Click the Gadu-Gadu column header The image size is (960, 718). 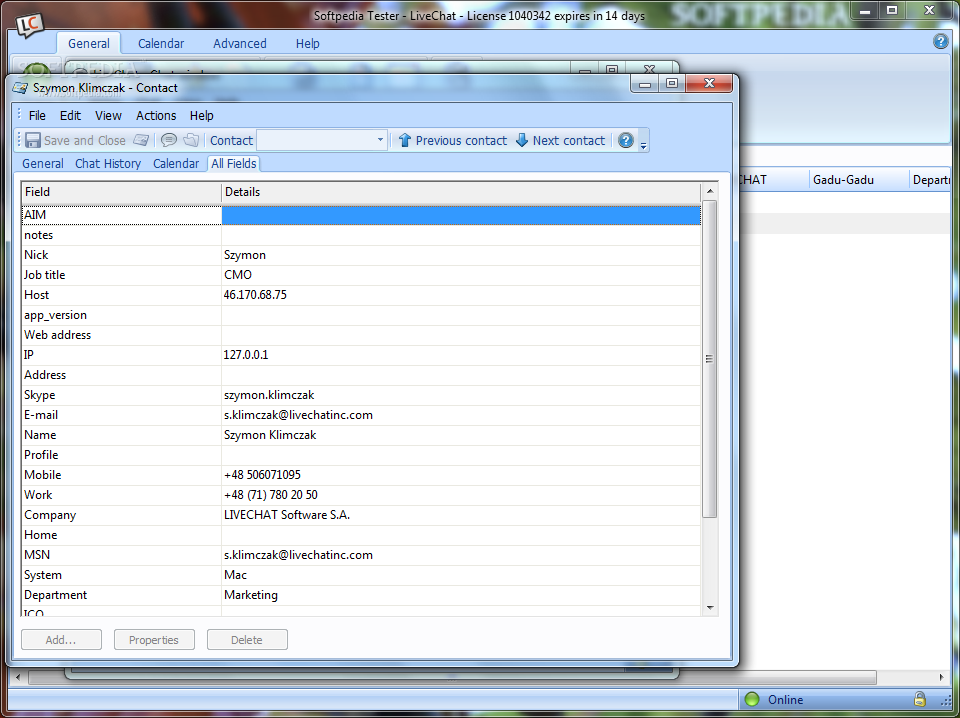pos(858,180)
